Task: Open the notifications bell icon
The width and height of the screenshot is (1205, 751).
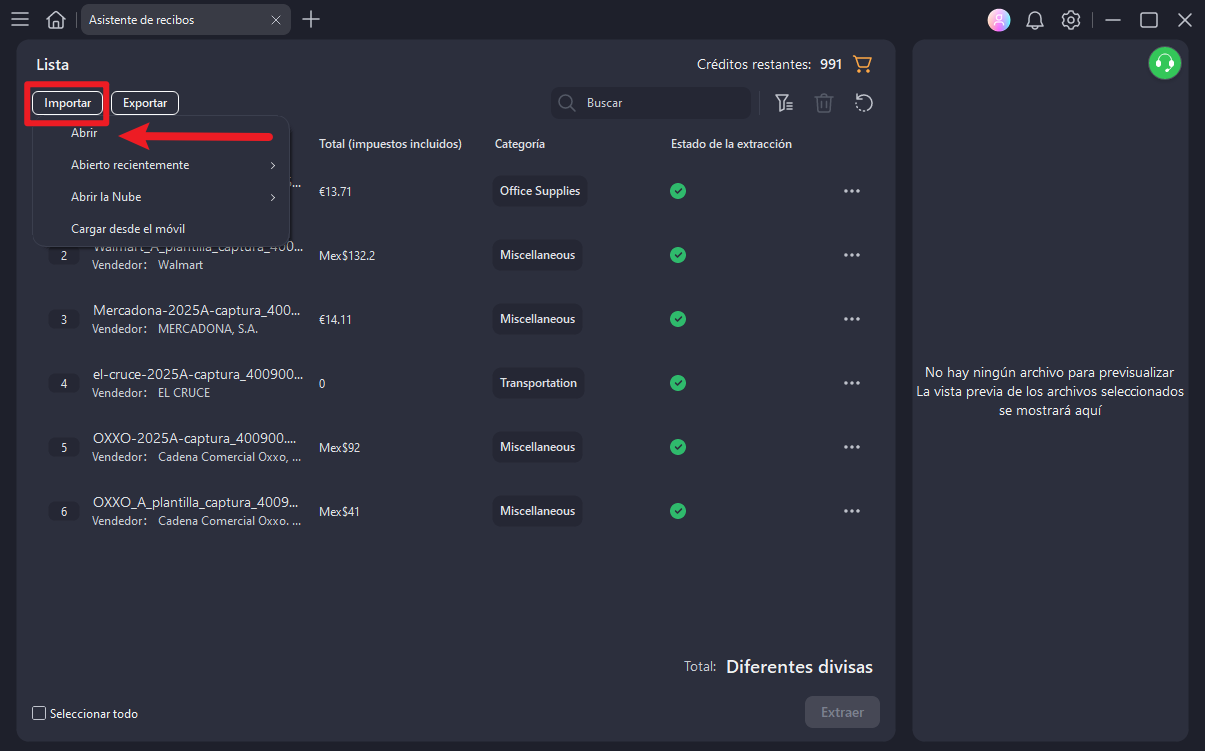Action: tap(1035, 20)
